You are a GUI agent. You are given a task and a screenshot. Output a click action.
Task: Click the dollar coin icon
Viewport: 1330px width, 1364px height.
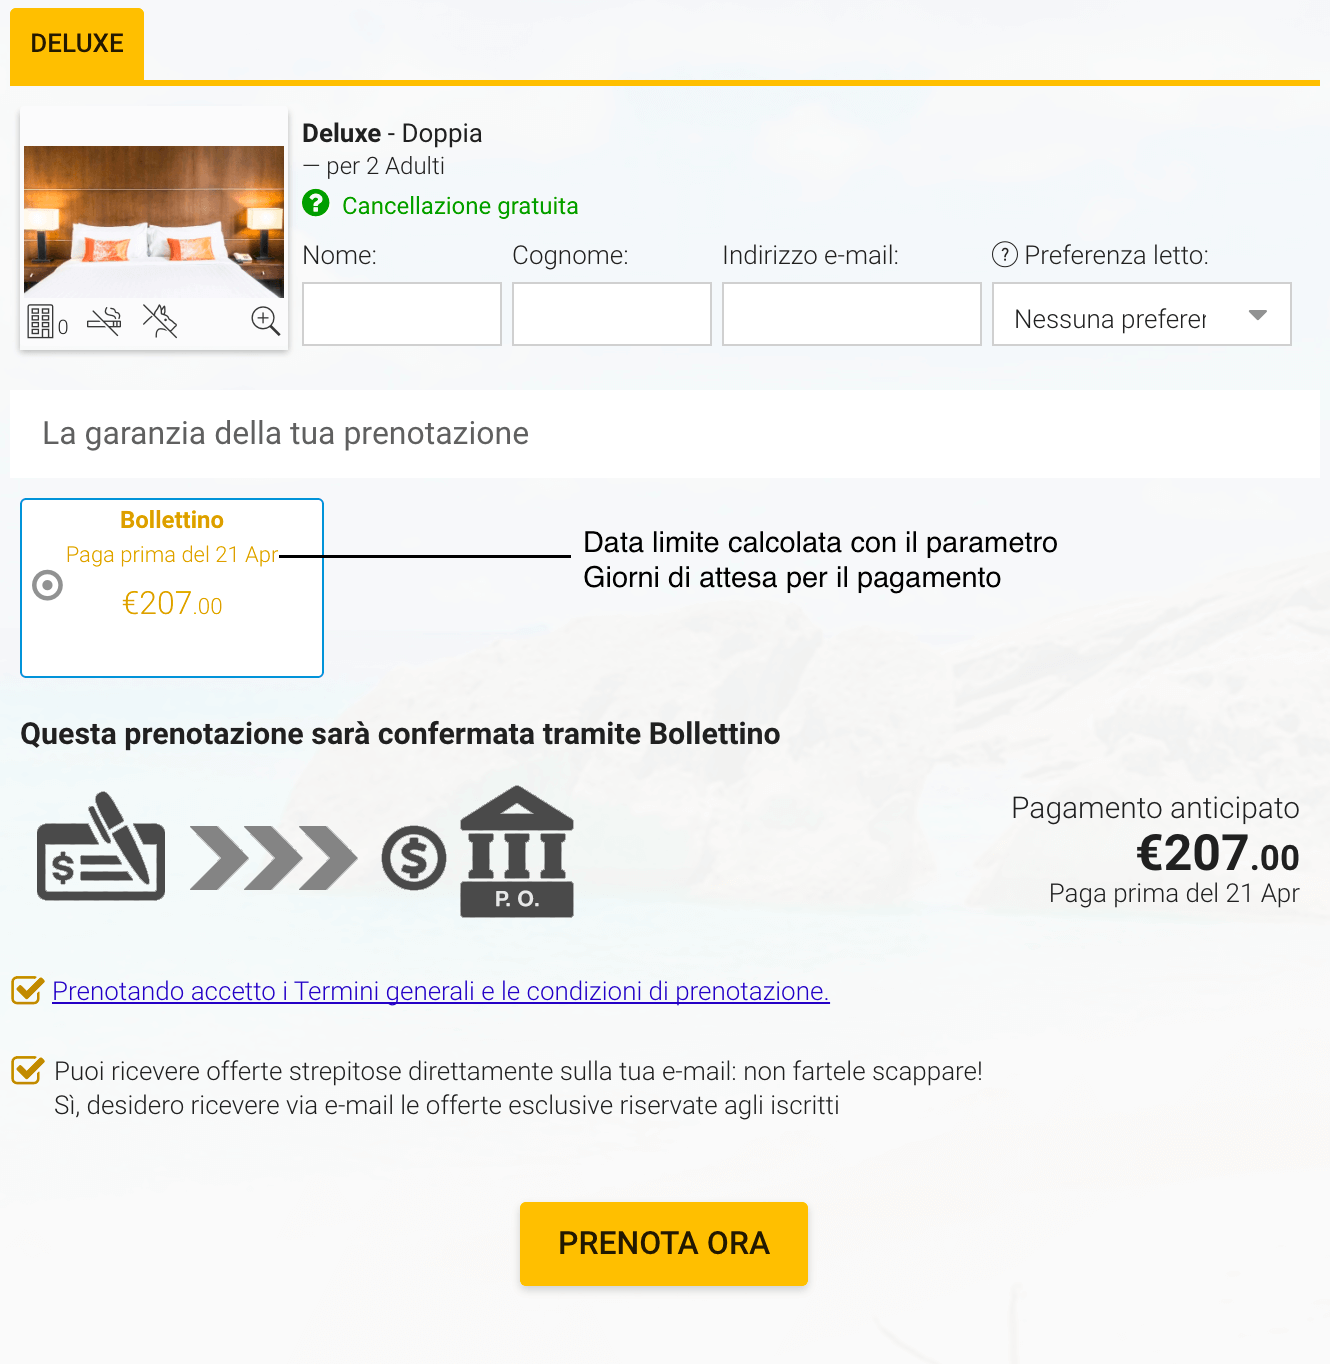pos(414,858)
